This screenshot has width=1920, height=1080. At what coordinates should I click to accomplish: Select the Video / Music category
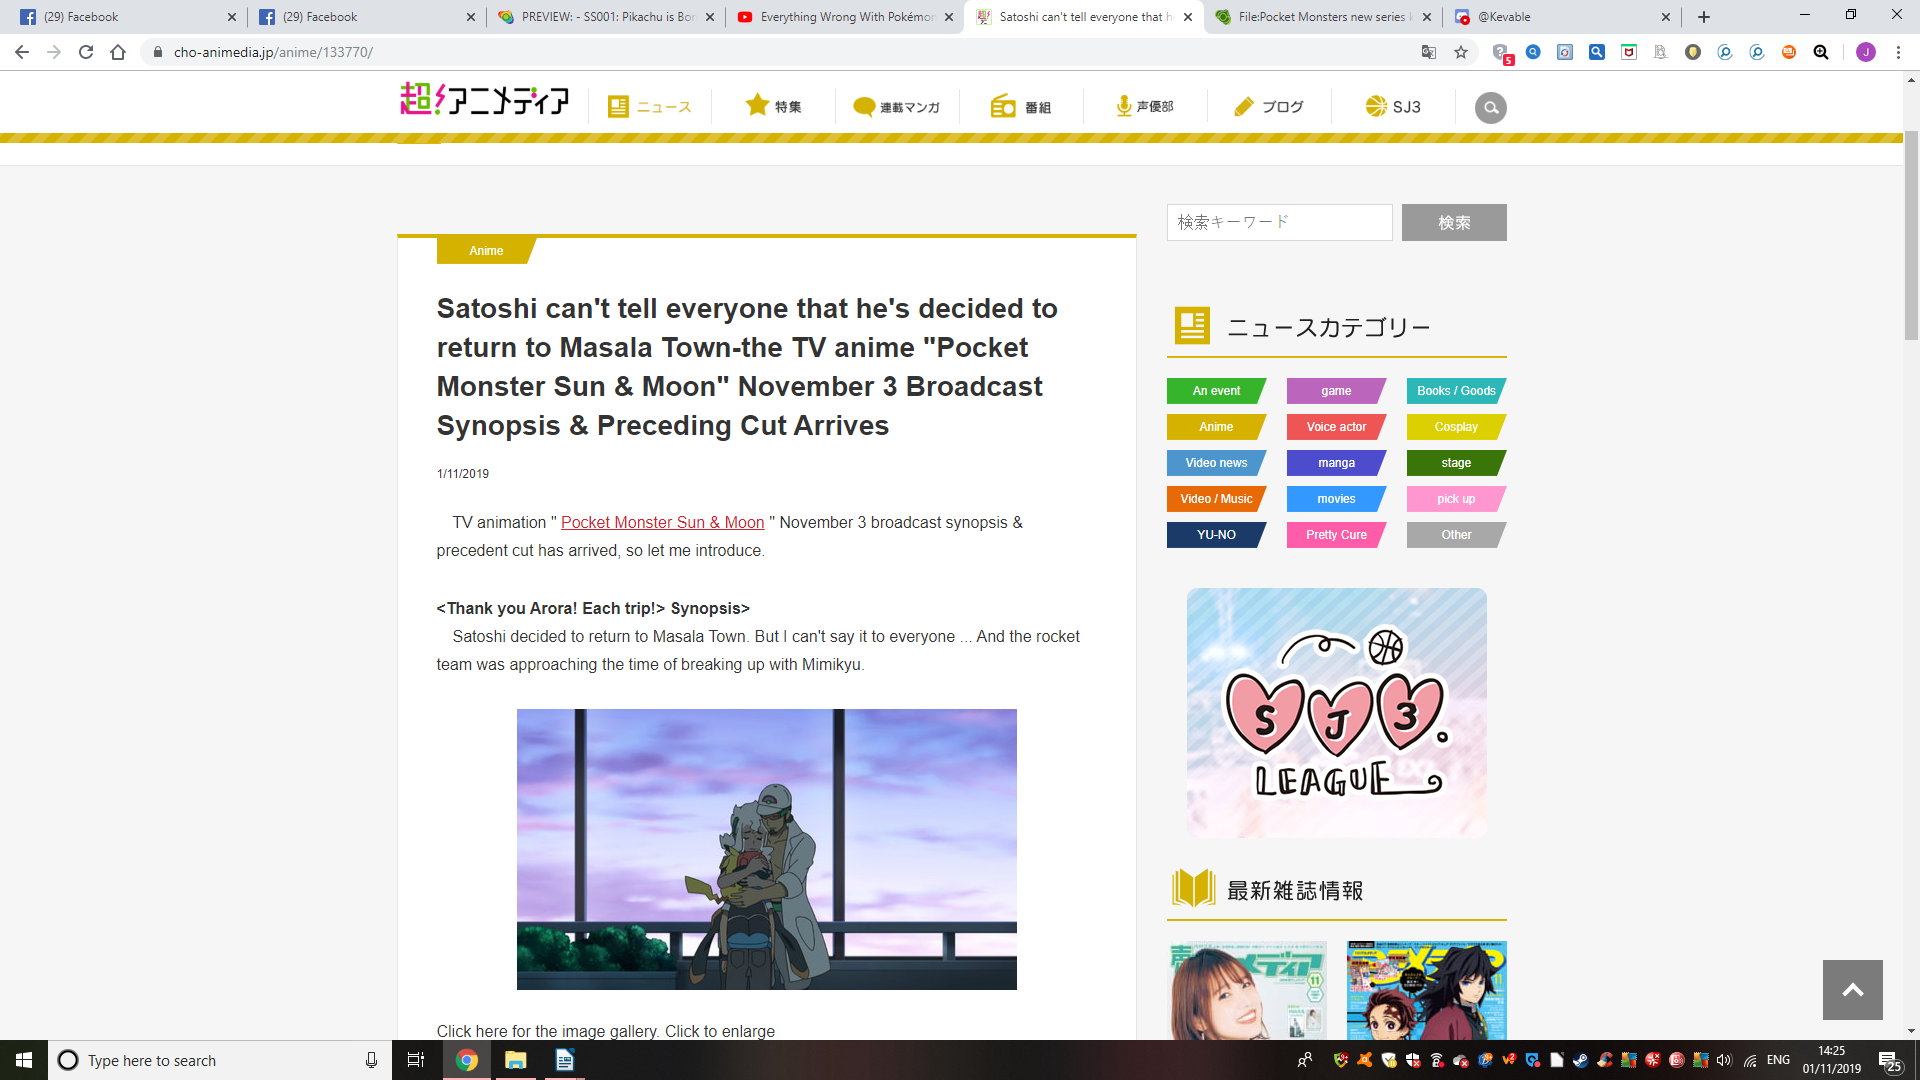[x=1216, y=499]
